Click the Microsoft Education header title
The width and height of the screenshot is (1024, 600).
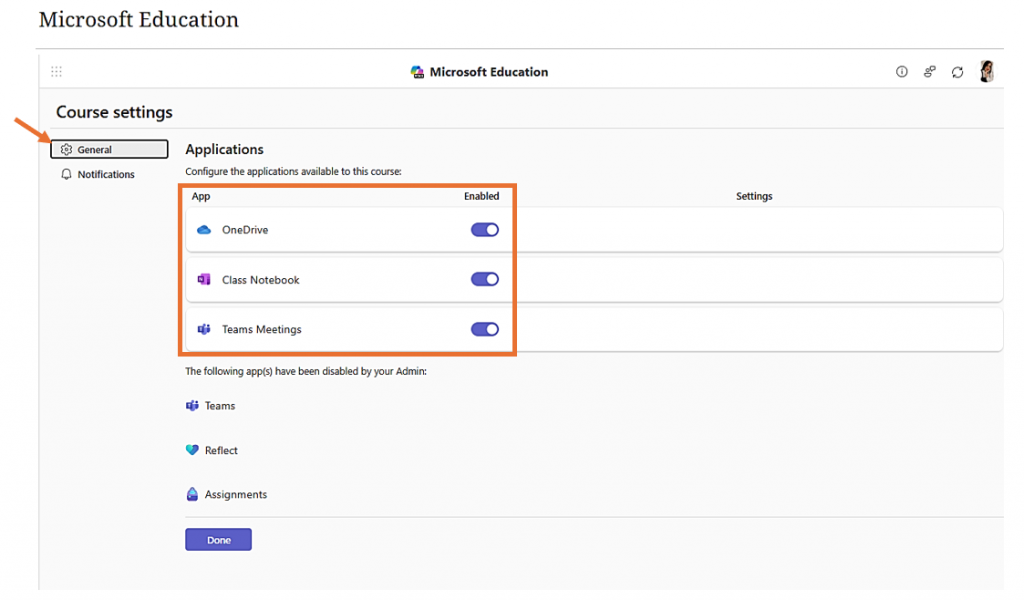pyautogui.click(x=488, y=72)
